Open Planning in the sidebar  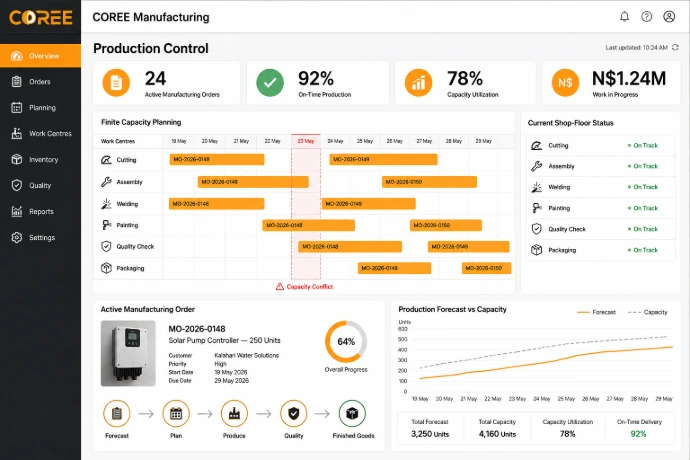coord(40,108)
